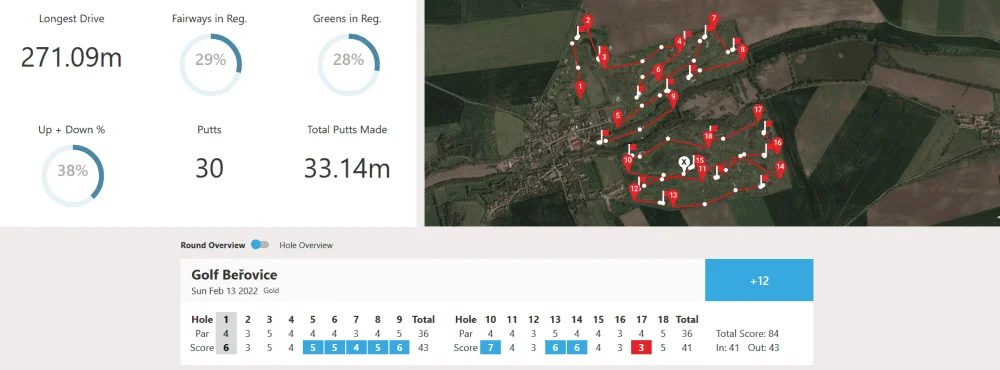Select hole 1 column in scorecard

226,334
